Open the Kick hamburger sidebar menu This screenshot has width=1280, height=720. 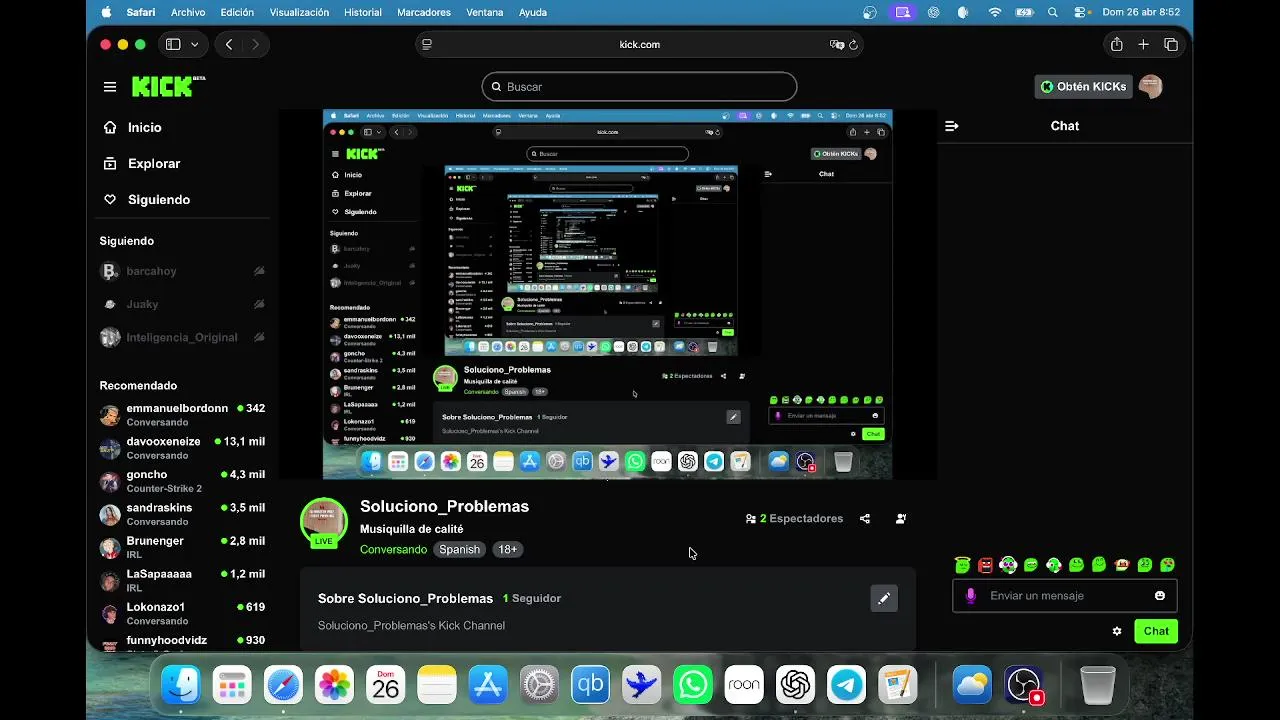click(110, 87)
